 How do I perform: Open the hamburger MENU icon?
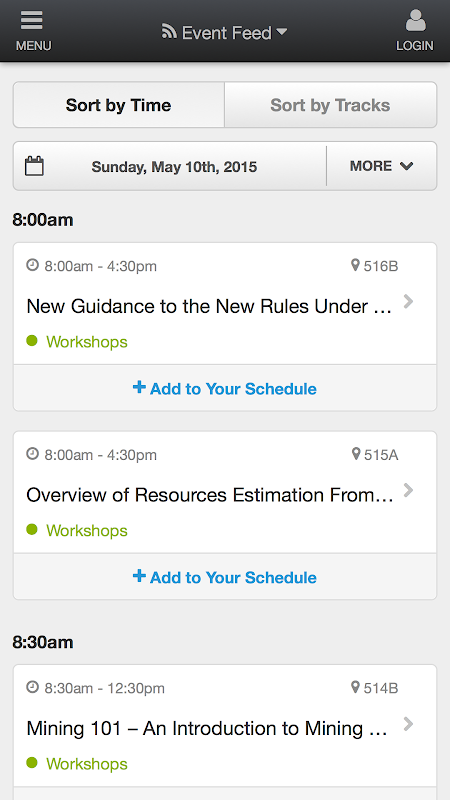click(x=32, y=20)
